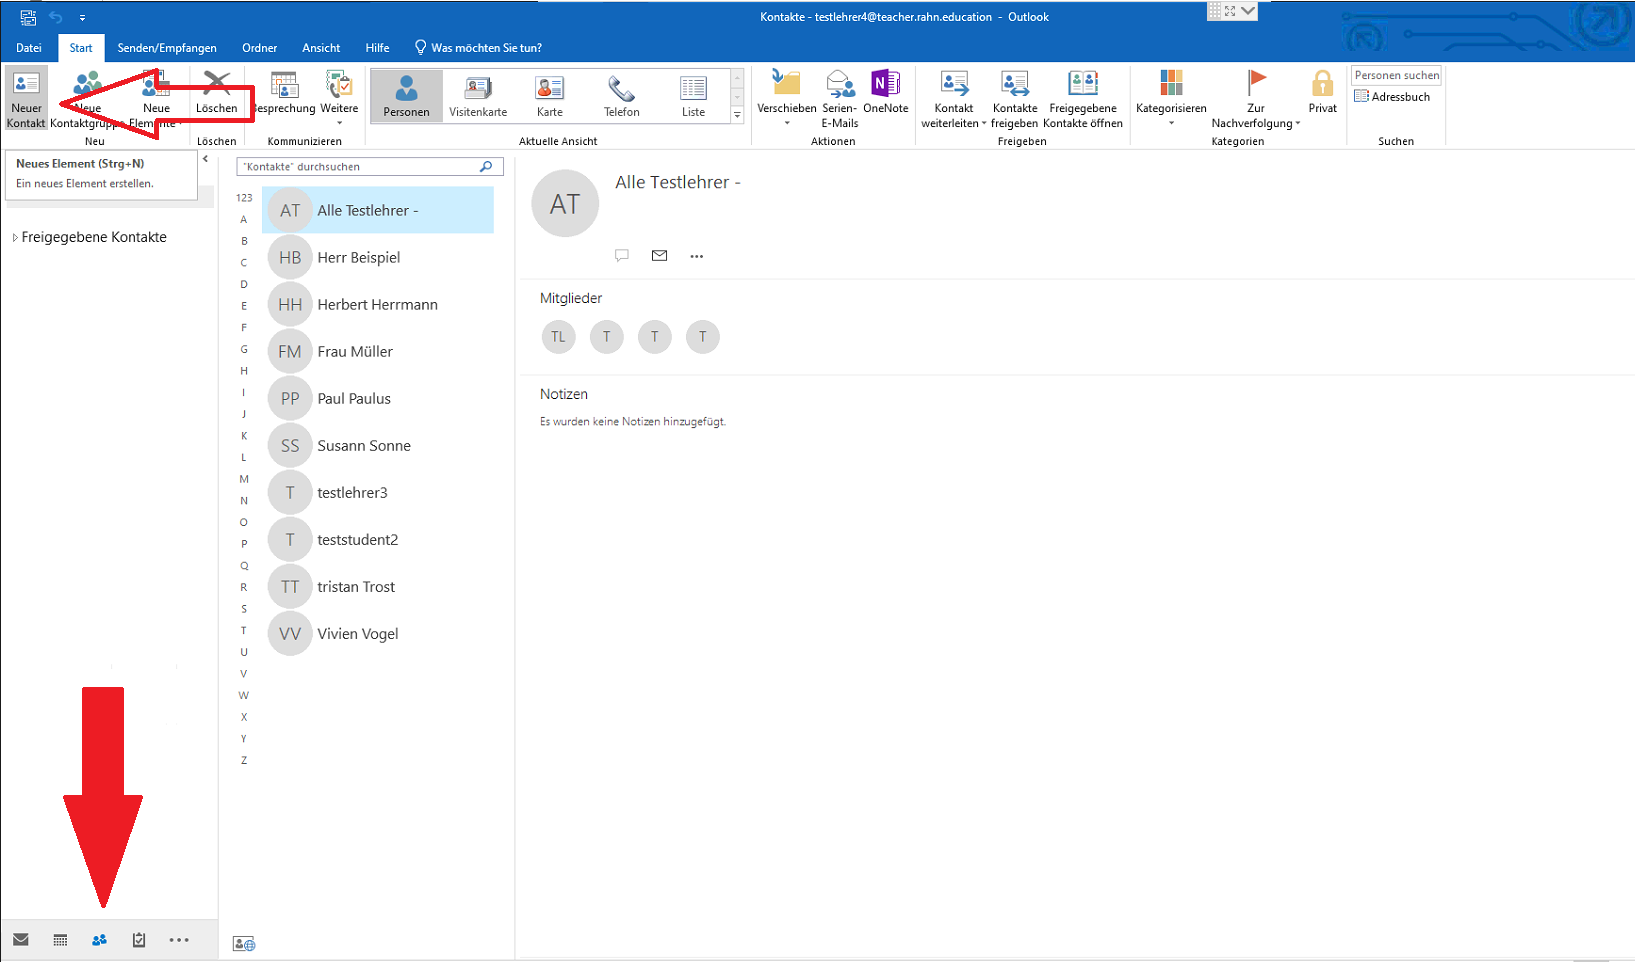
Task: Mark contact as Privat with lock icon
Action: [1322, 93]
